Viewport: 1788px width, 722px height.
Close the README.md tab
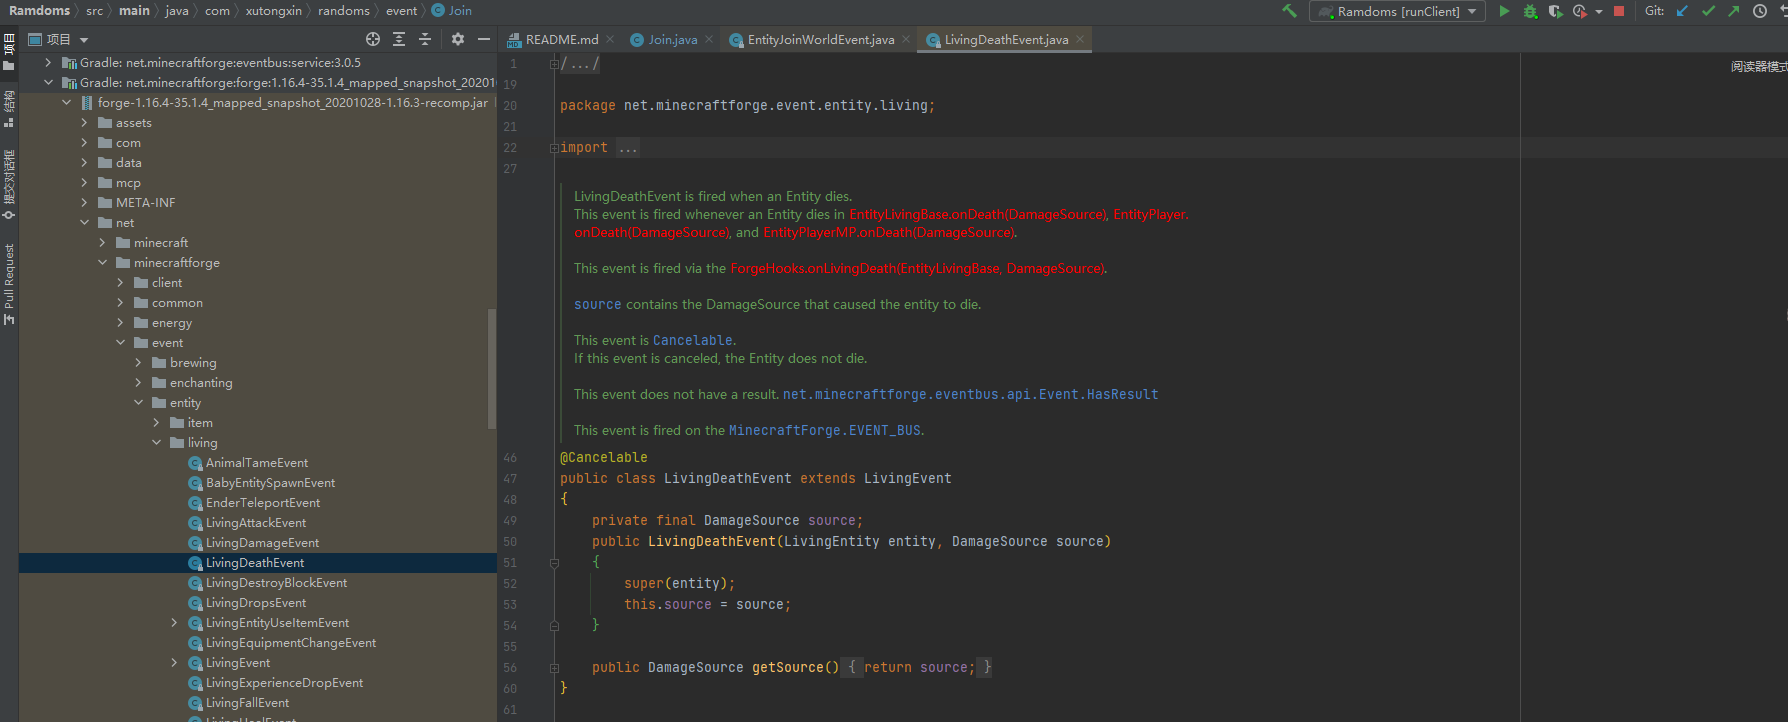click(610, 40)
